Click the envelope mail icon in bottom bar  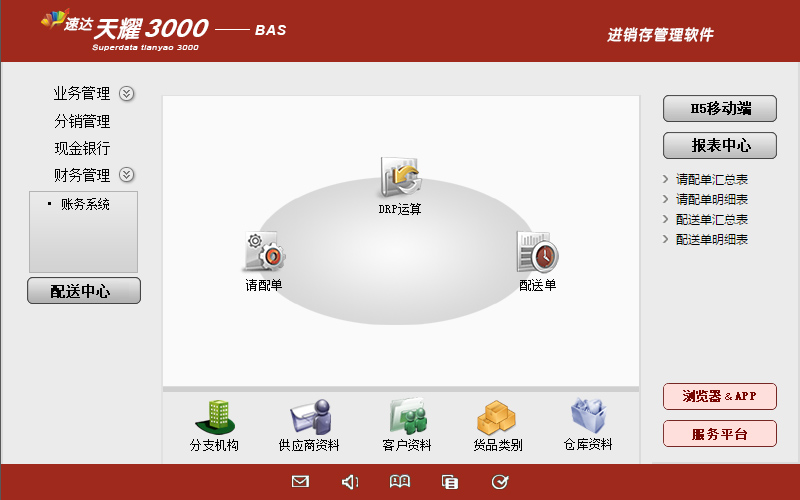click(x=300, y=482)
